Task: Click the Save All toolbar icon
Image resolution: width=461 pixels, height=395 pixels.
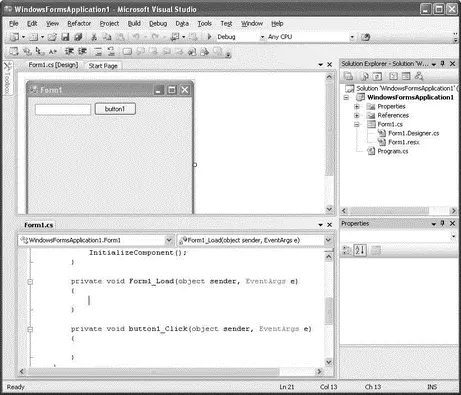Action: click(78, 37)
